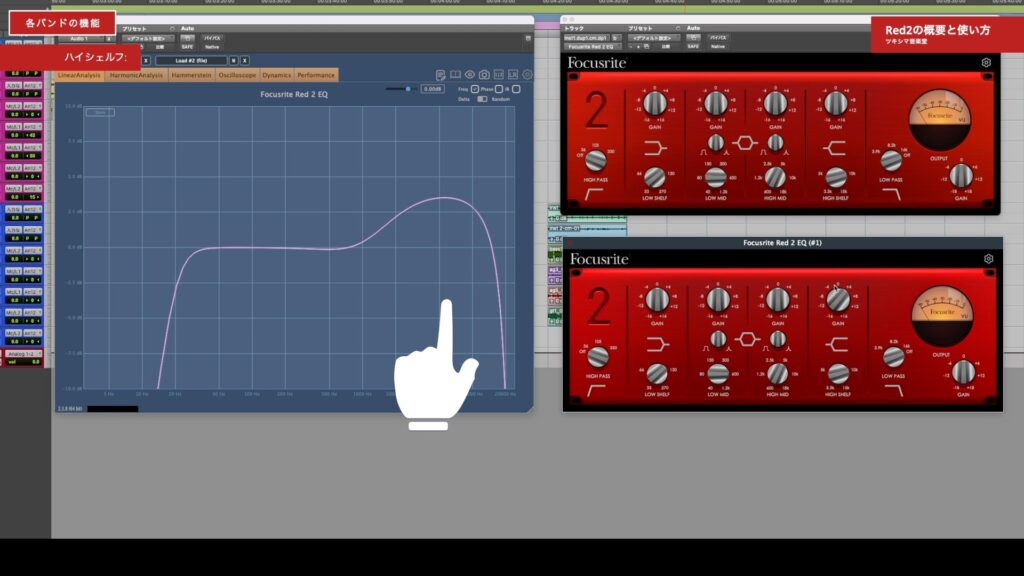Click the LOW SHELF frequency knob in Red 2 EQ (#1)
1024x576 pixels.
pyautogui.click(x=658, y=374)
